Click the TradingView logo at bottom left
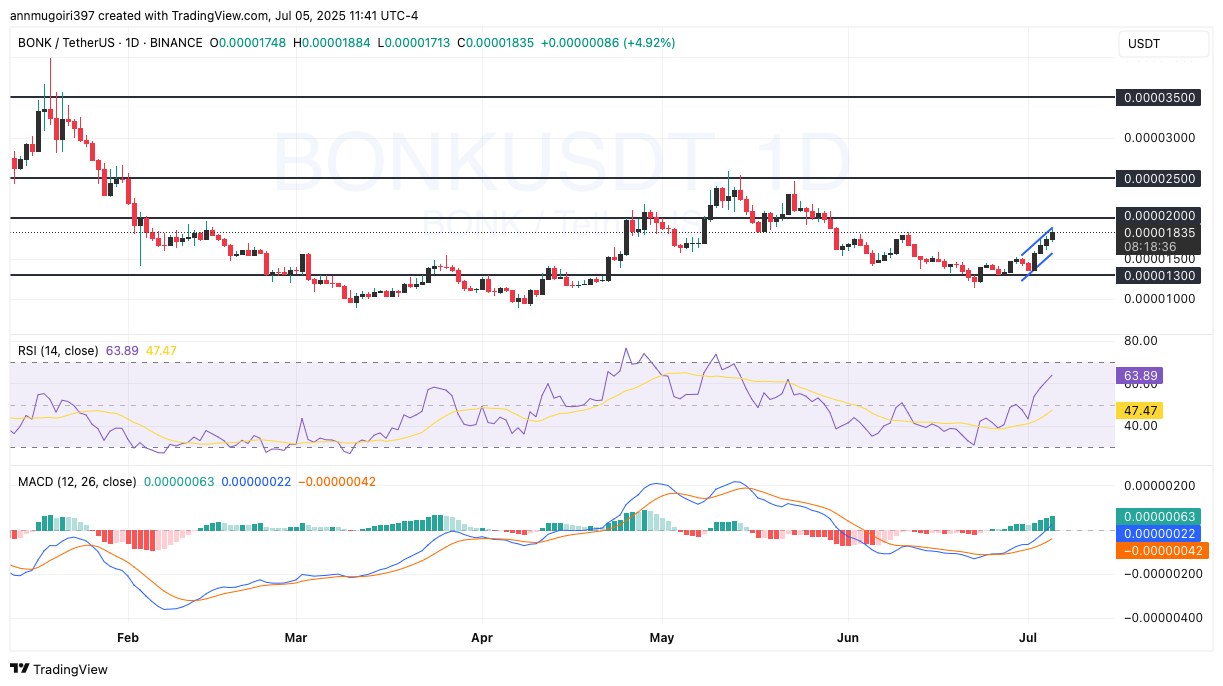1223x686 pixels. 59,669
